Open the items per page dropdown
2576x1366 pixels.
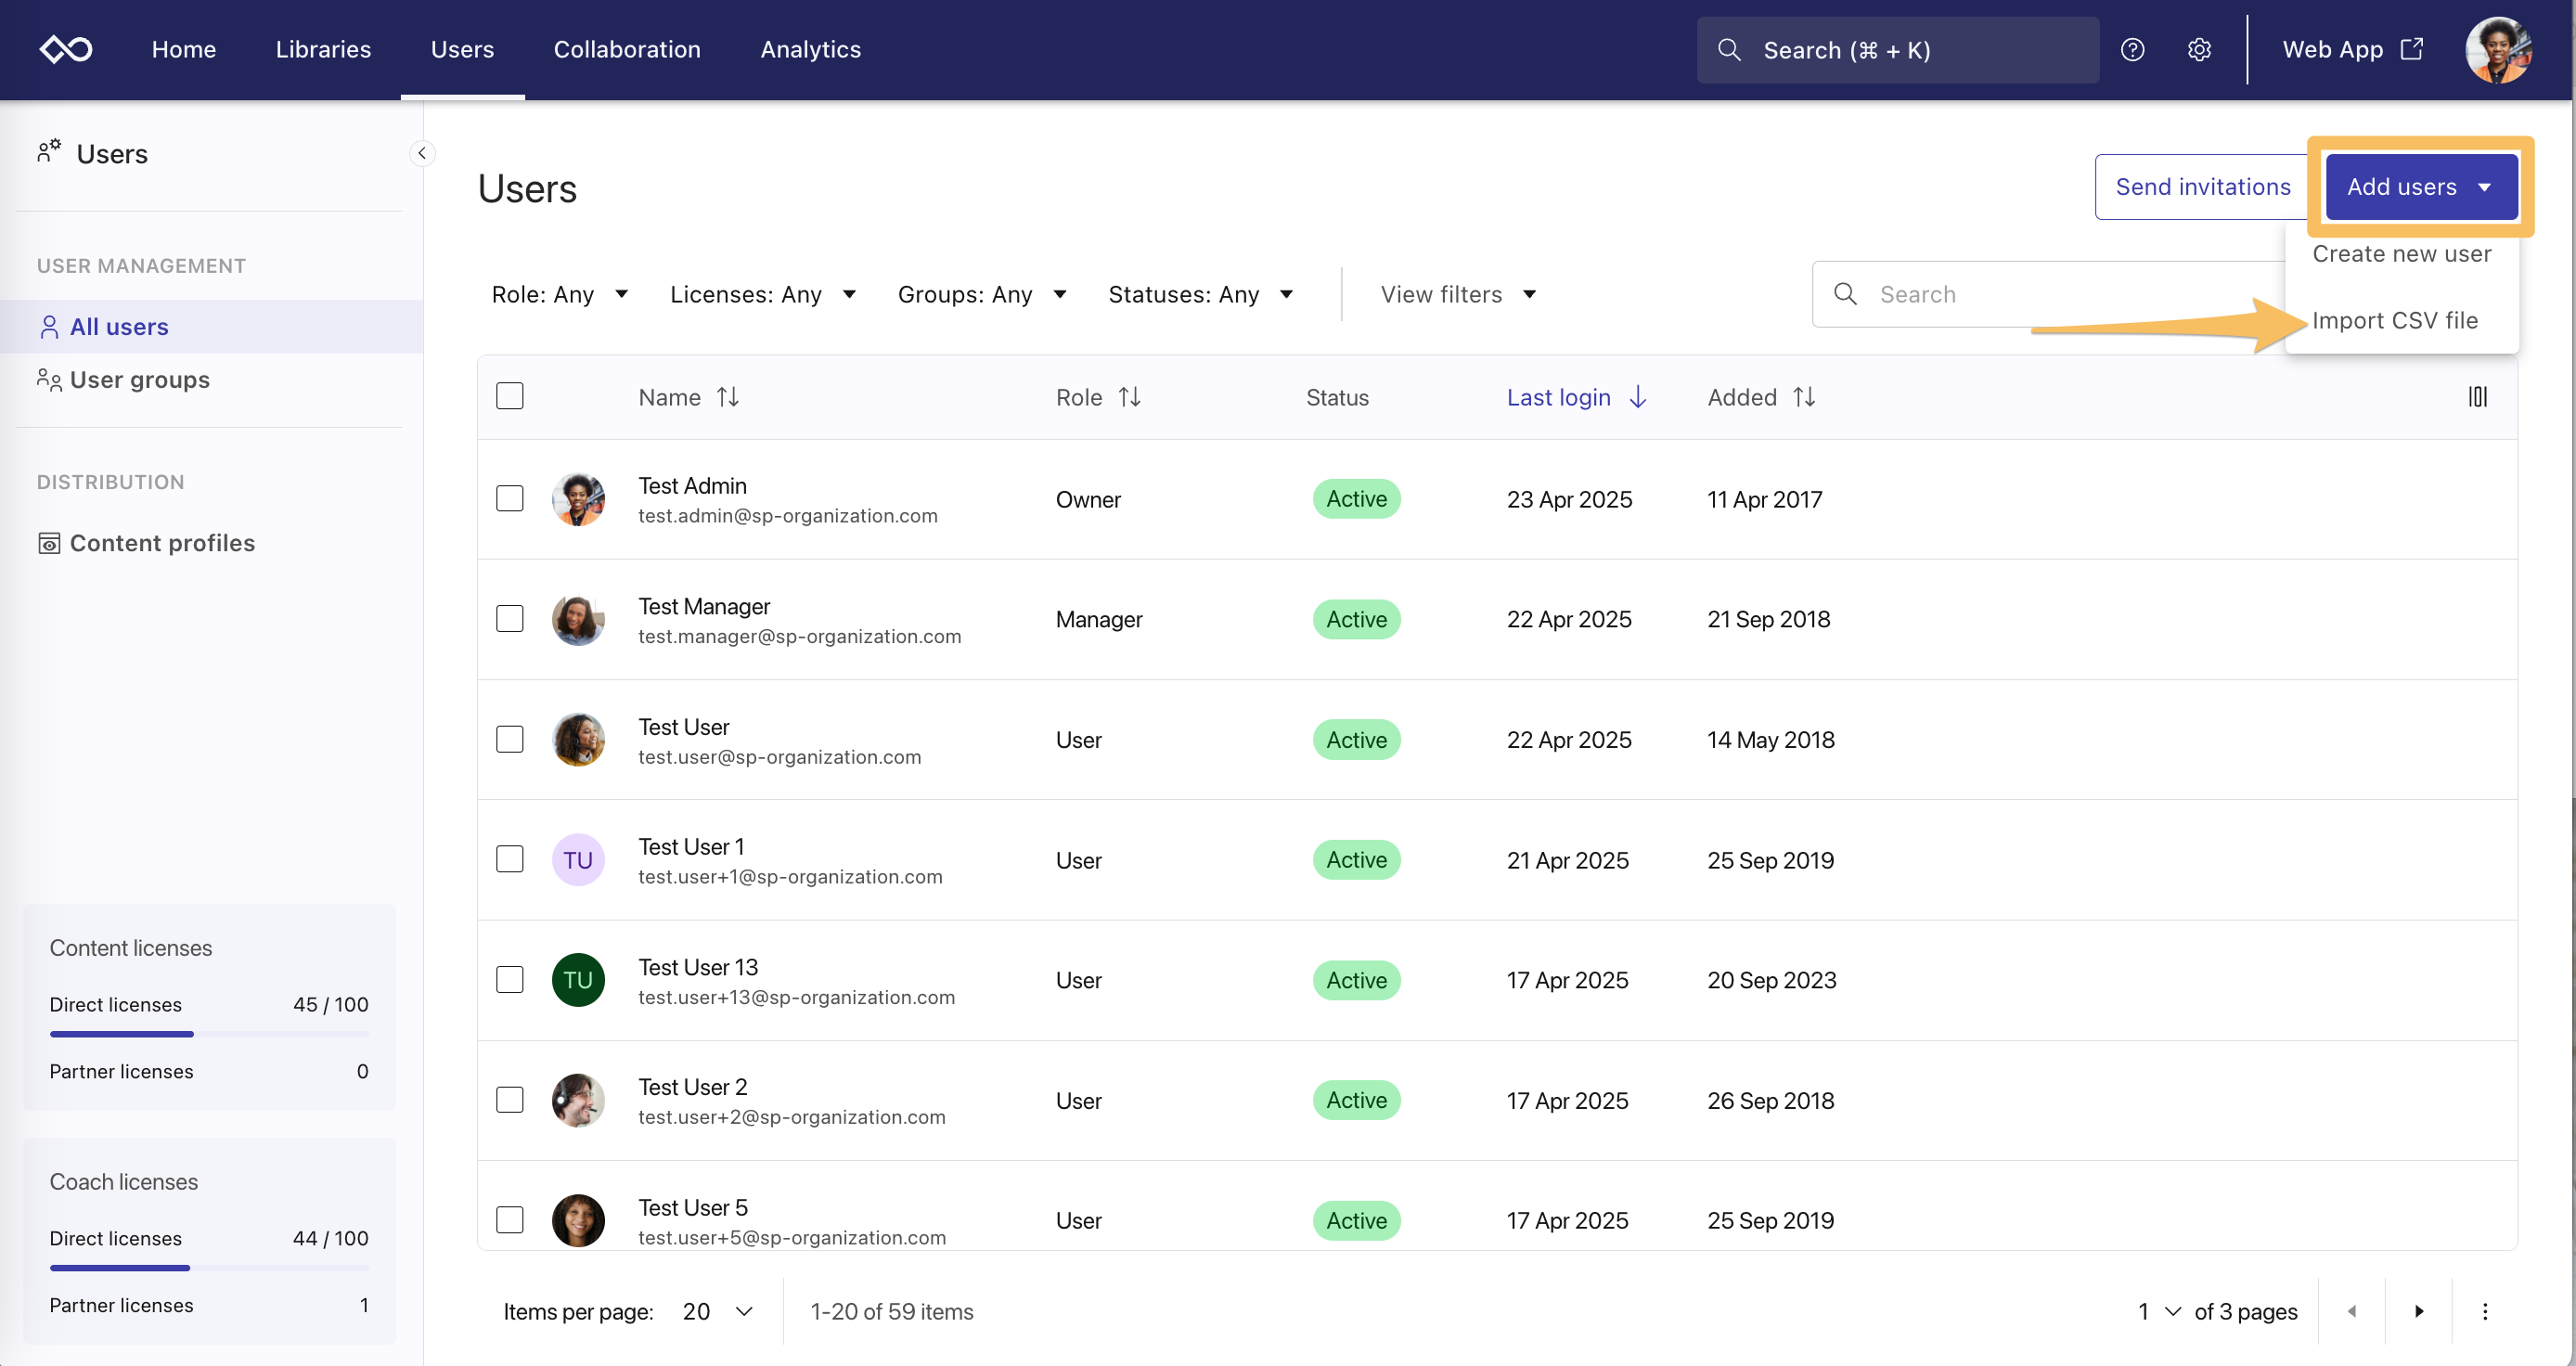pyautogui.click(x=717, y=1311)
